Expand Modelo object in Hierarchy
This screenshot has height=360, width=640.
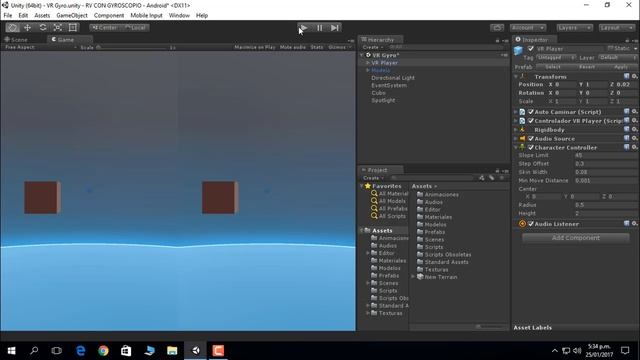pos(368,70)
